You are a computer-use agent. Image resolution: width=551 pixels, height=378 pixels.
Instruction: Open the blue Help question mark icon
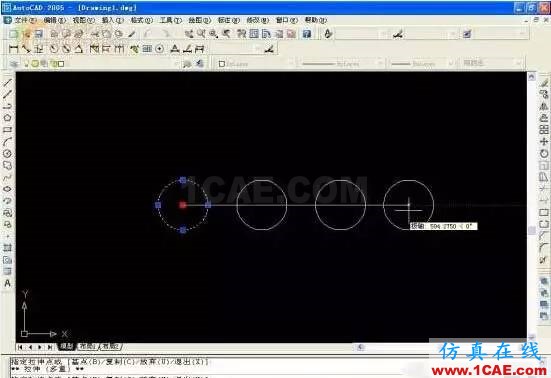click(307, 34)
